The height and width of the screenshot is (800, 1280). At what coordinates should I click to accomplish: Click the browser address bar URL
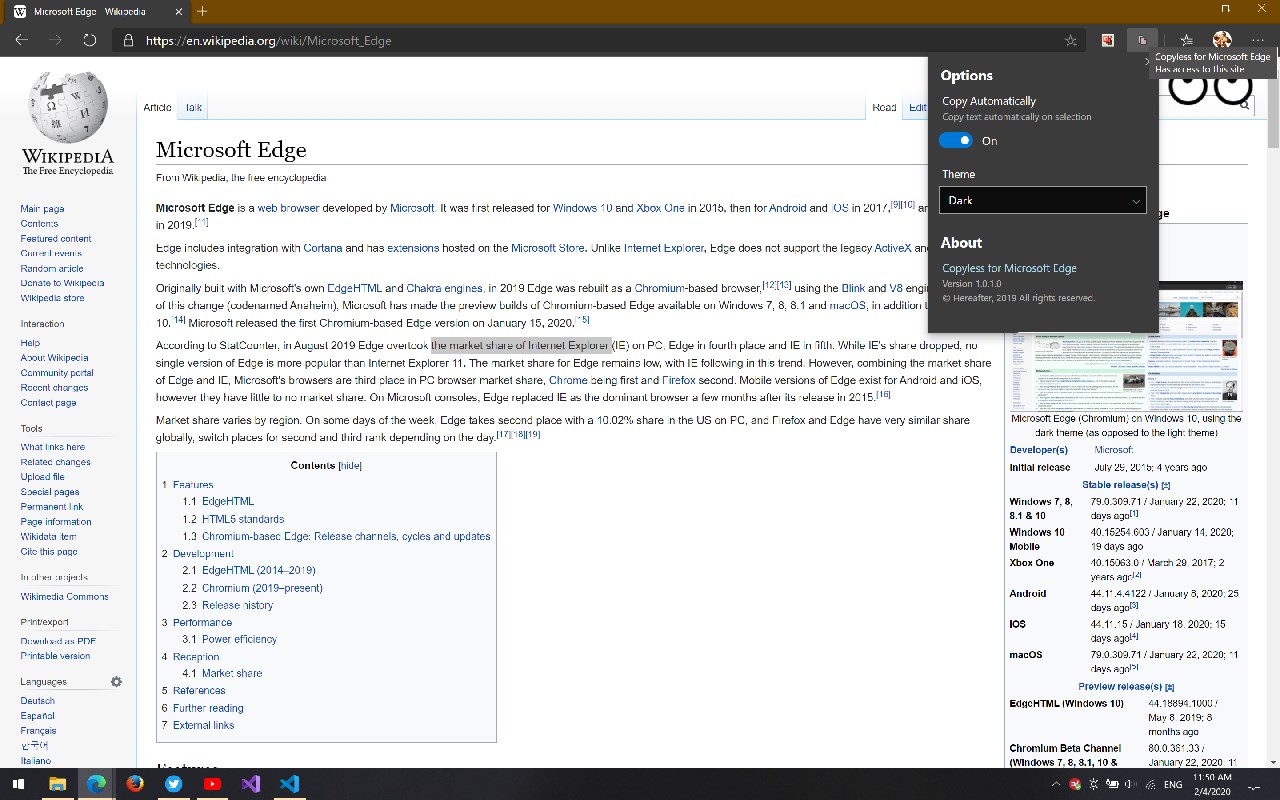click(x=268, y=41)
